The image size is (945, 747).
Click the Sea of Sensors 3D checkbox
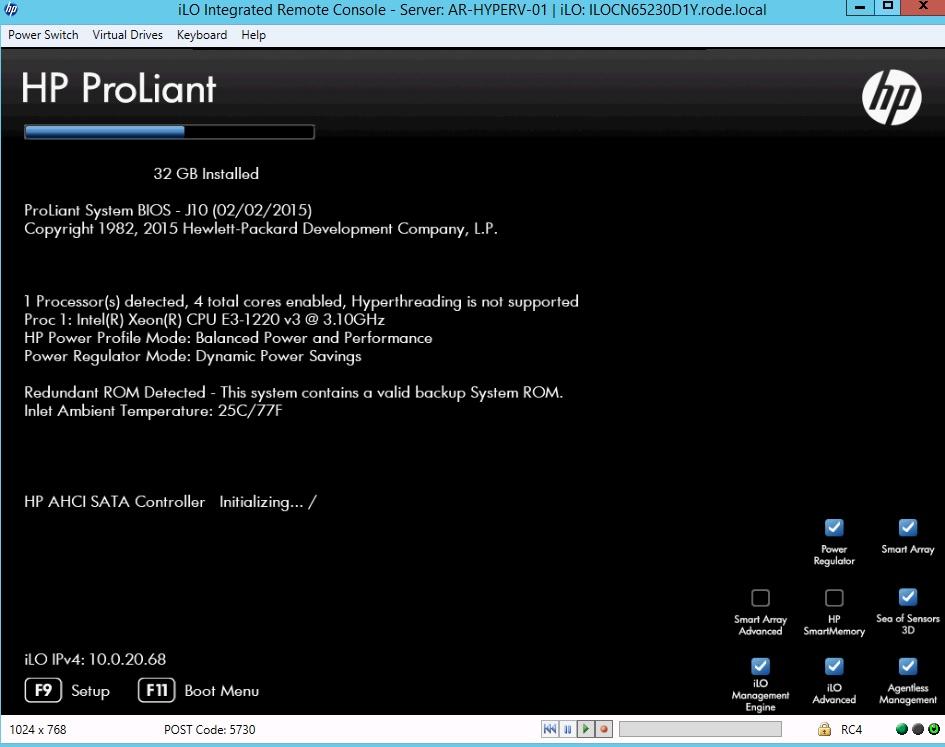(907, 597)
